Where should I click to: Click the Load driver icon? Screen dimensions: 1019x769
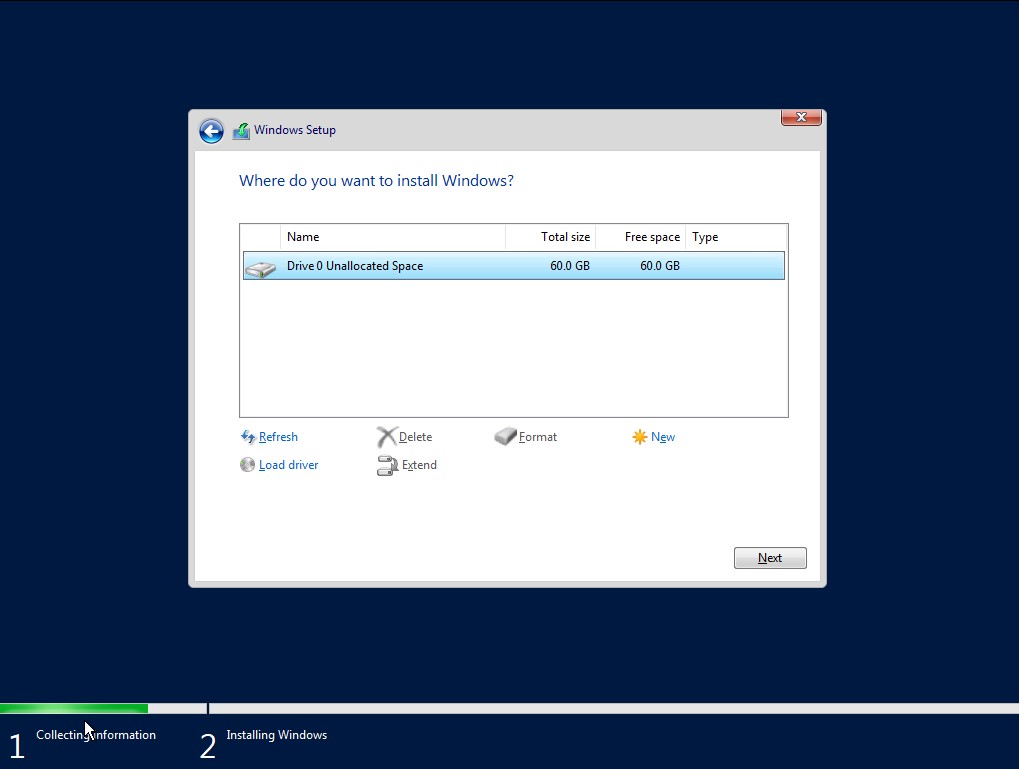(247, 464)
